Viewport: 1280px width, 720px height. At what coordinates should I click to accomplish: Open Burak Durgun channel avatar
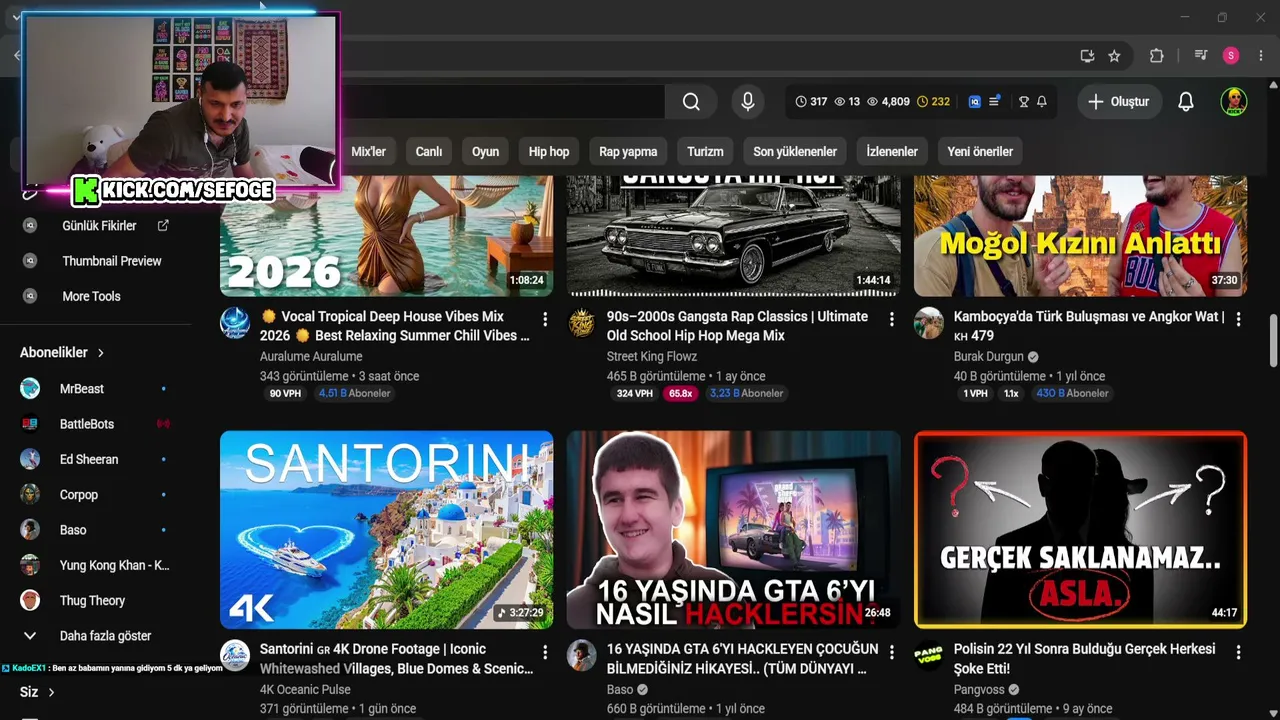(929, 323)
